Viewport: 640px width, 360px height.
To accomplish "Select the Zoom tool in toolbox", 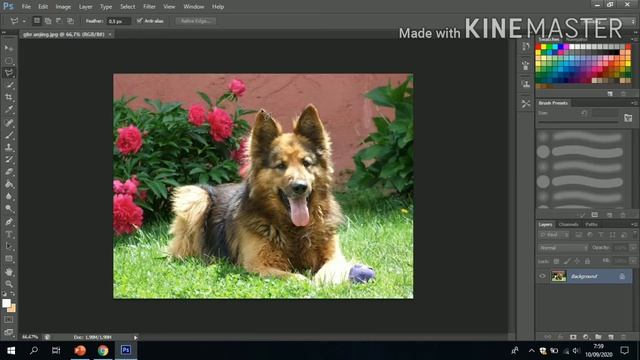I will tap(9, 284).
